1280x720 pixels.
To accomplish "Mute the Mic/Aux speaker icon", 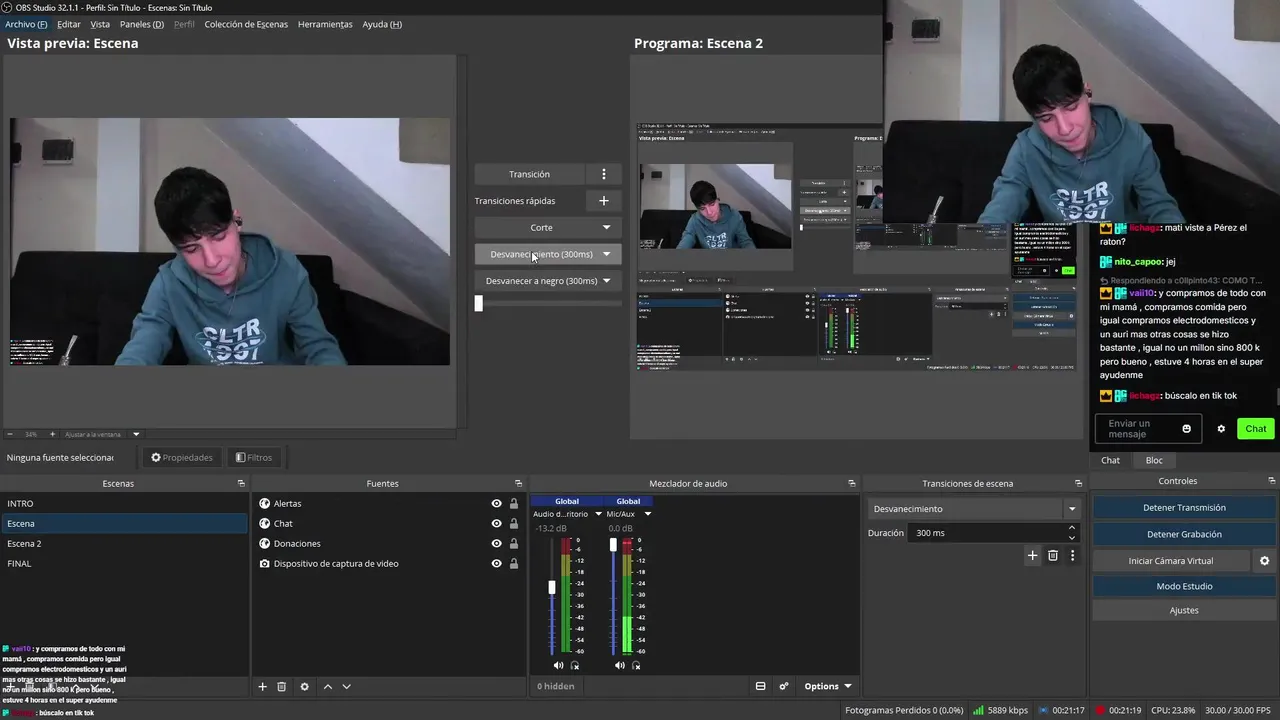I will click(x=619, y=666).
